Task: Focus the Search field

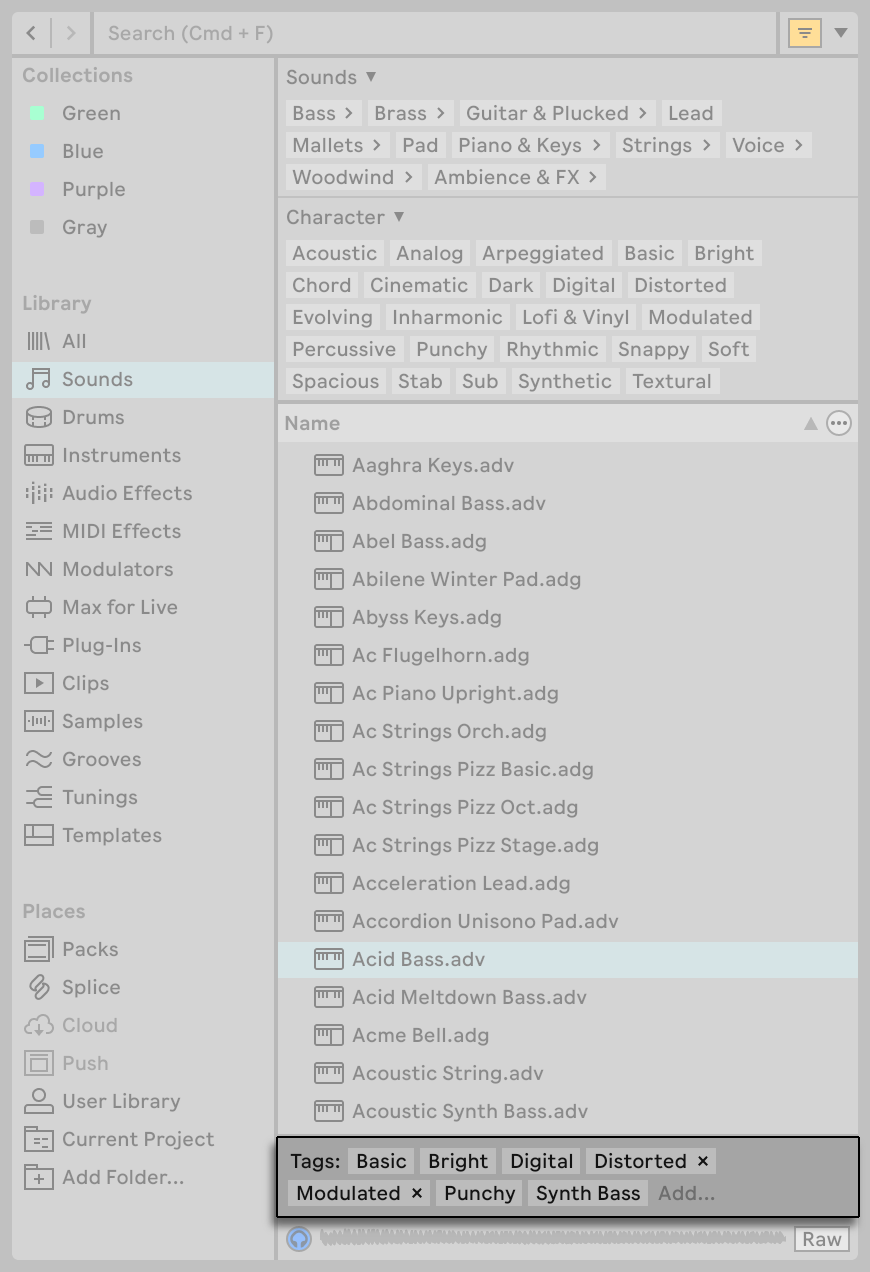Action: (x=435, y=33)
